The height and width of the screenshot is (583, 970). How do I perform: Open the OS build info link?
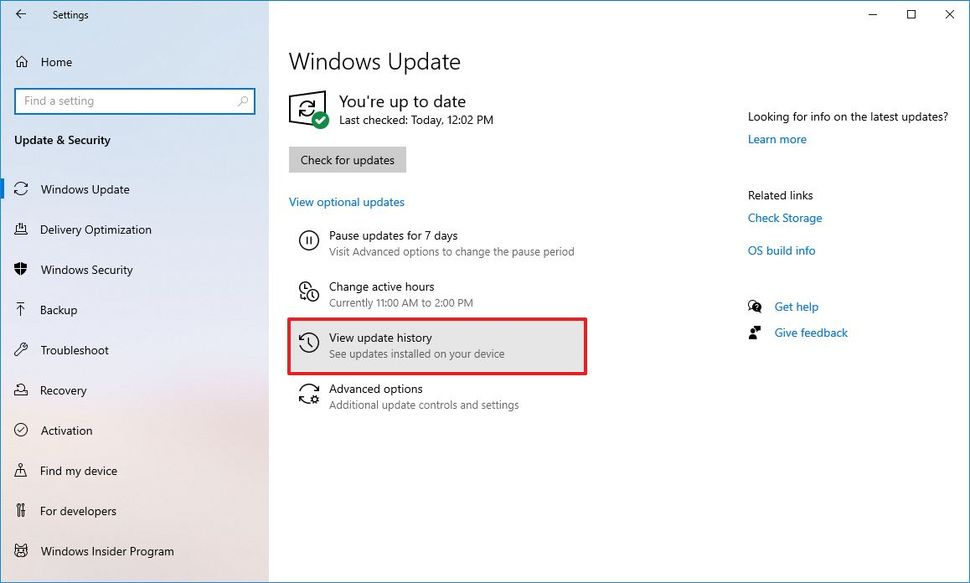[781, 251]
